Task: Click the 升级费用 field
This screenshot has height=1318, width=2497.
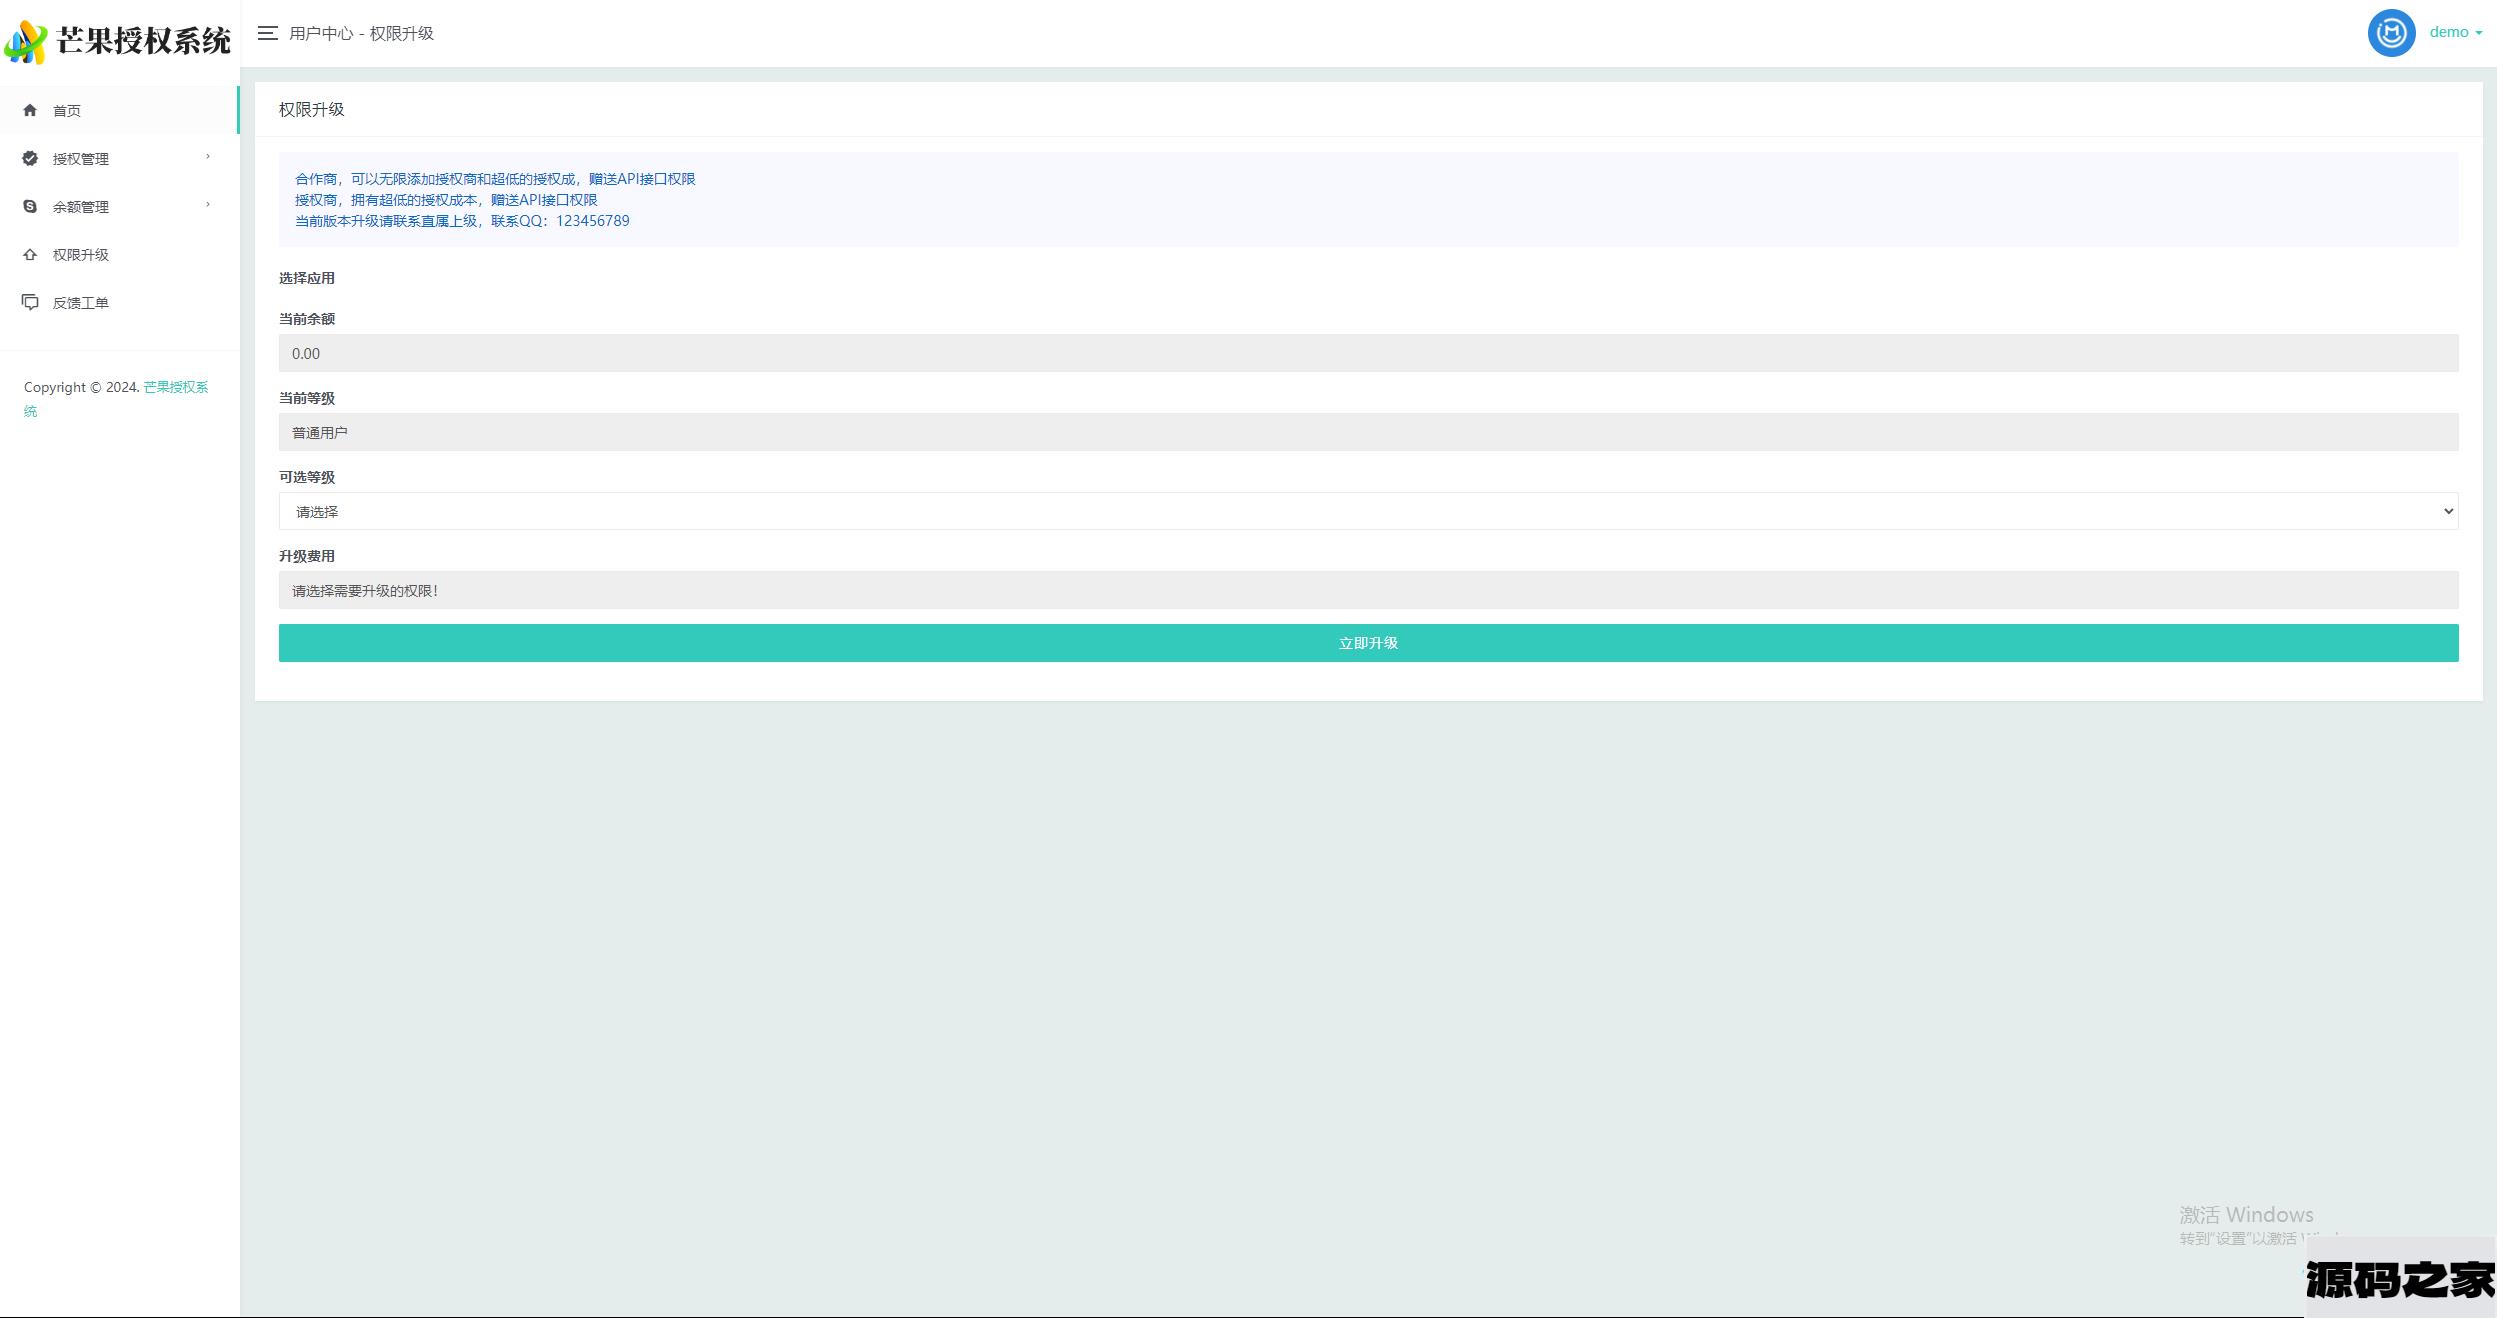Action: click(x=1368, y=590)
